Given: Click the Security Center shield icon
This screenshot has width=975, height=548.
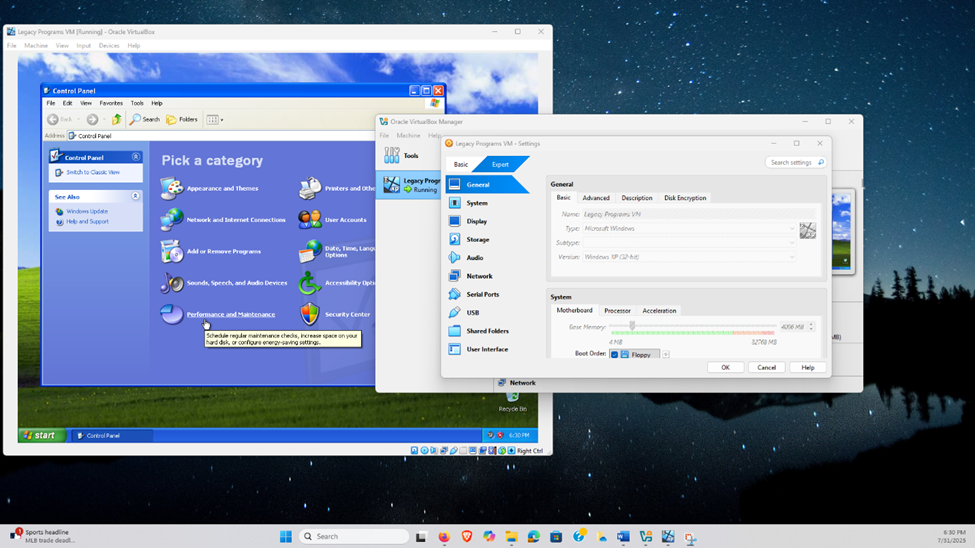Looking at the screenshot, I should point(310,314).
